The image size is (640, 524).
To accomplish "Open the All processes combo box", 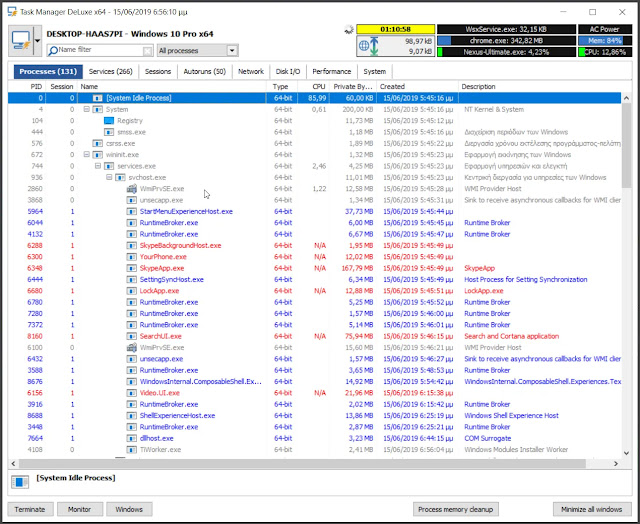I will point(198,51).
